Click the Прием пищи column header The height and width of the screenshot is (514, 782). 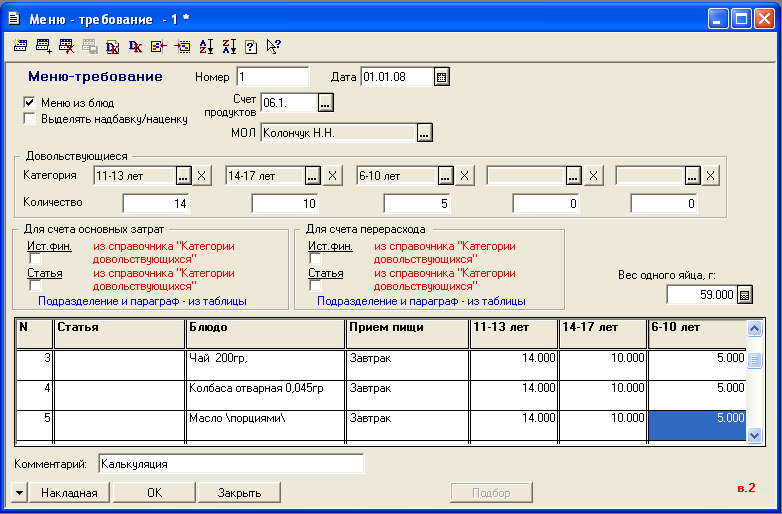pos(407,333)
